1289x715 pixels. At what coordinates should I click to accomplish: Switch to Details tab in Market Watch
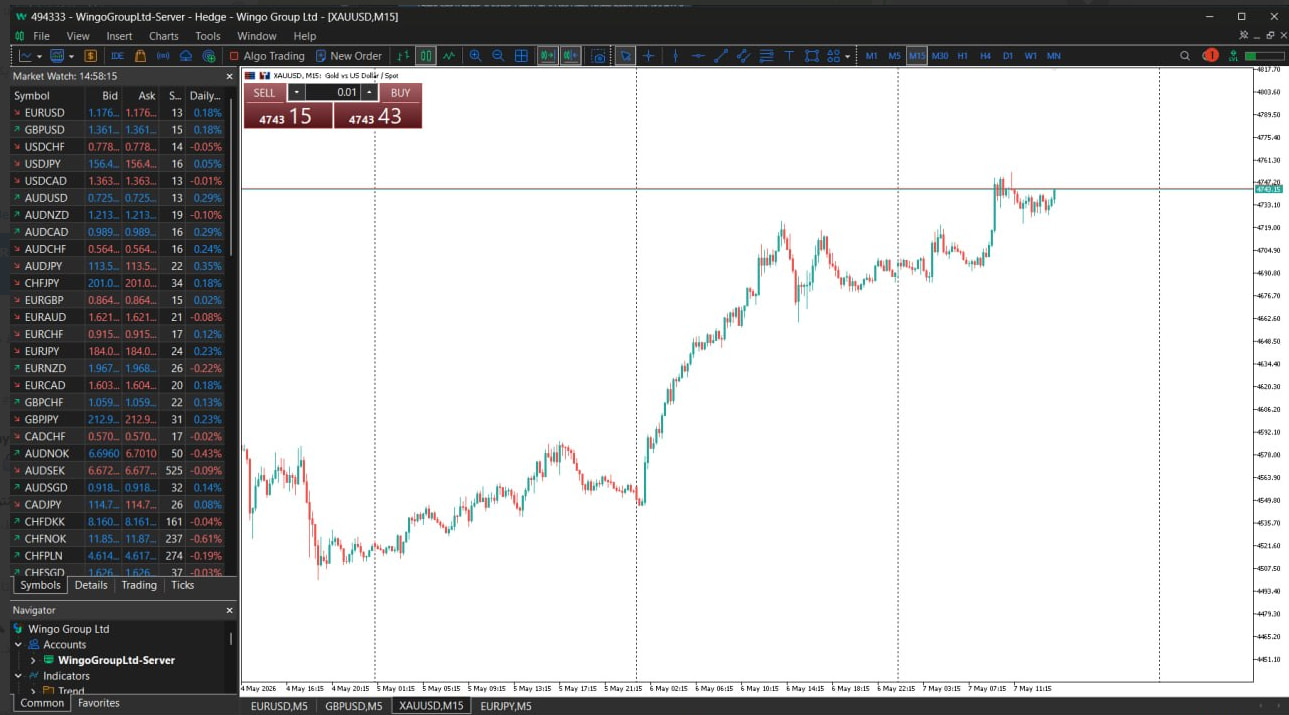[91, 585]
